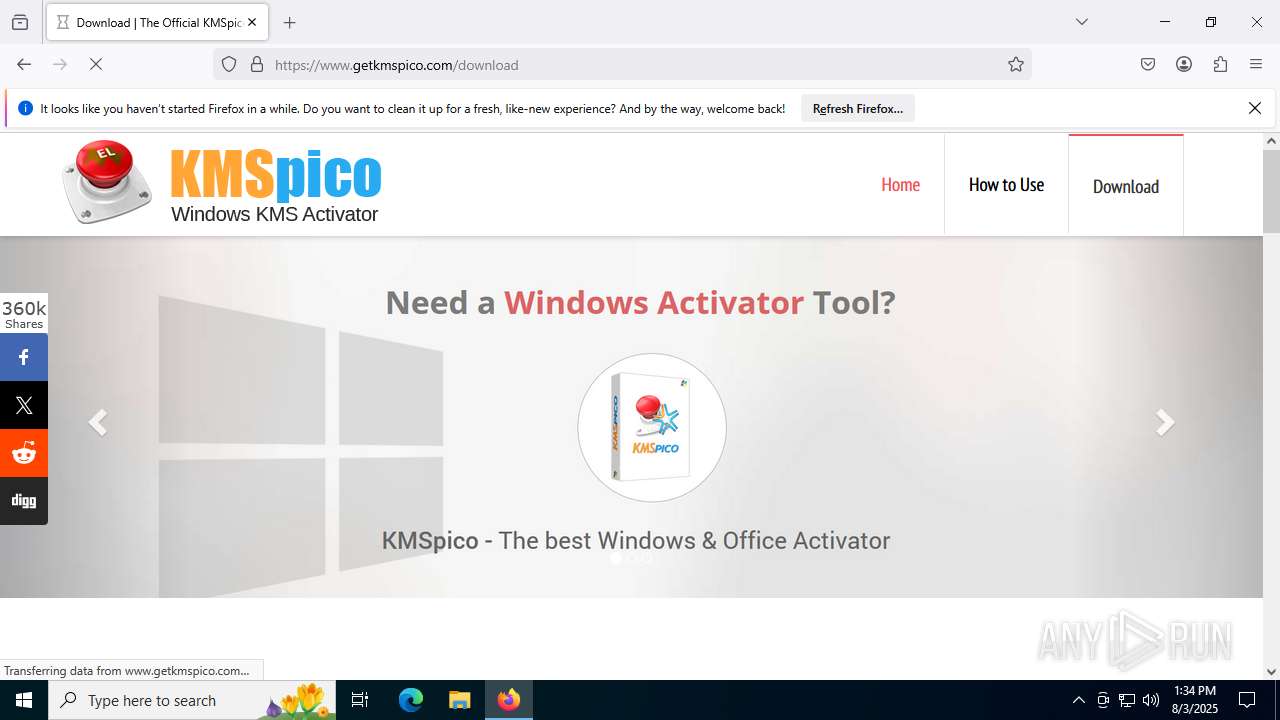Share the page on Reddit
1280x720 pixels.
click(x=24, y=453)
